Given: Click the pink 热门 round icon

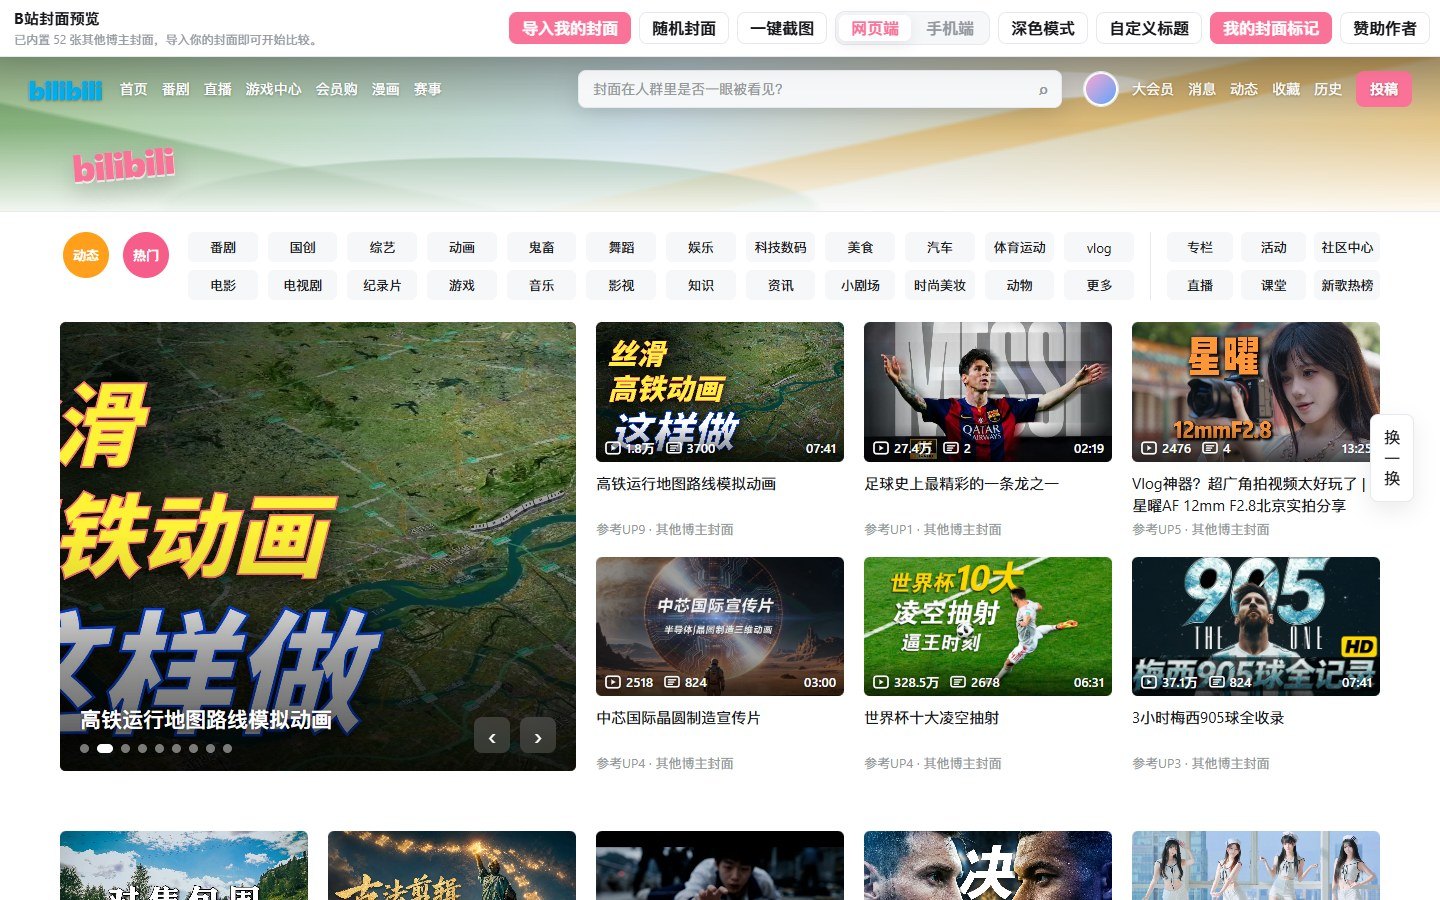Looking at the screenshot, I should tap(146, 255).
